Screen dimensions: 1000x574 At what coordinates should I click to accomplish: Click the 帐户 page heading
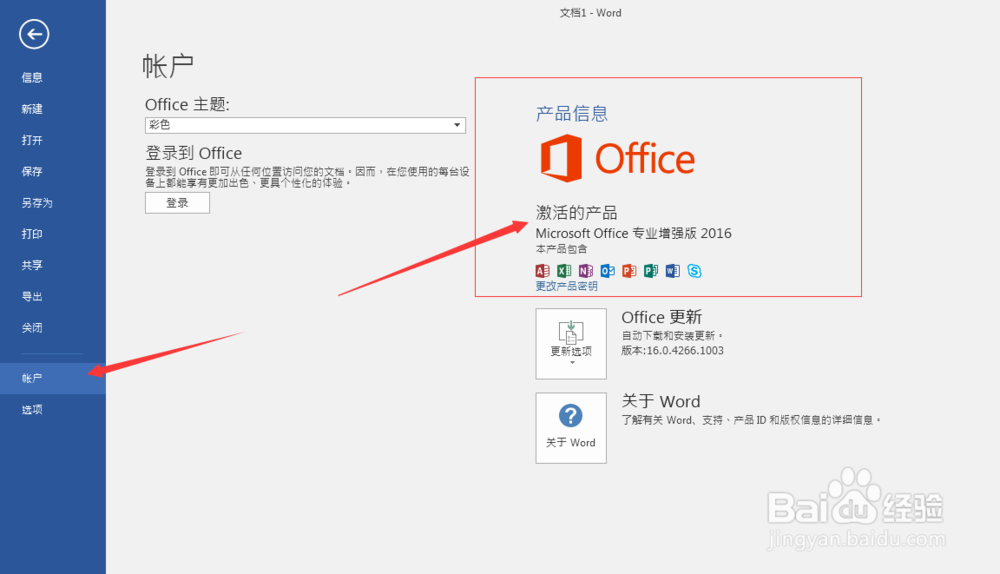(x=168, y=66)
